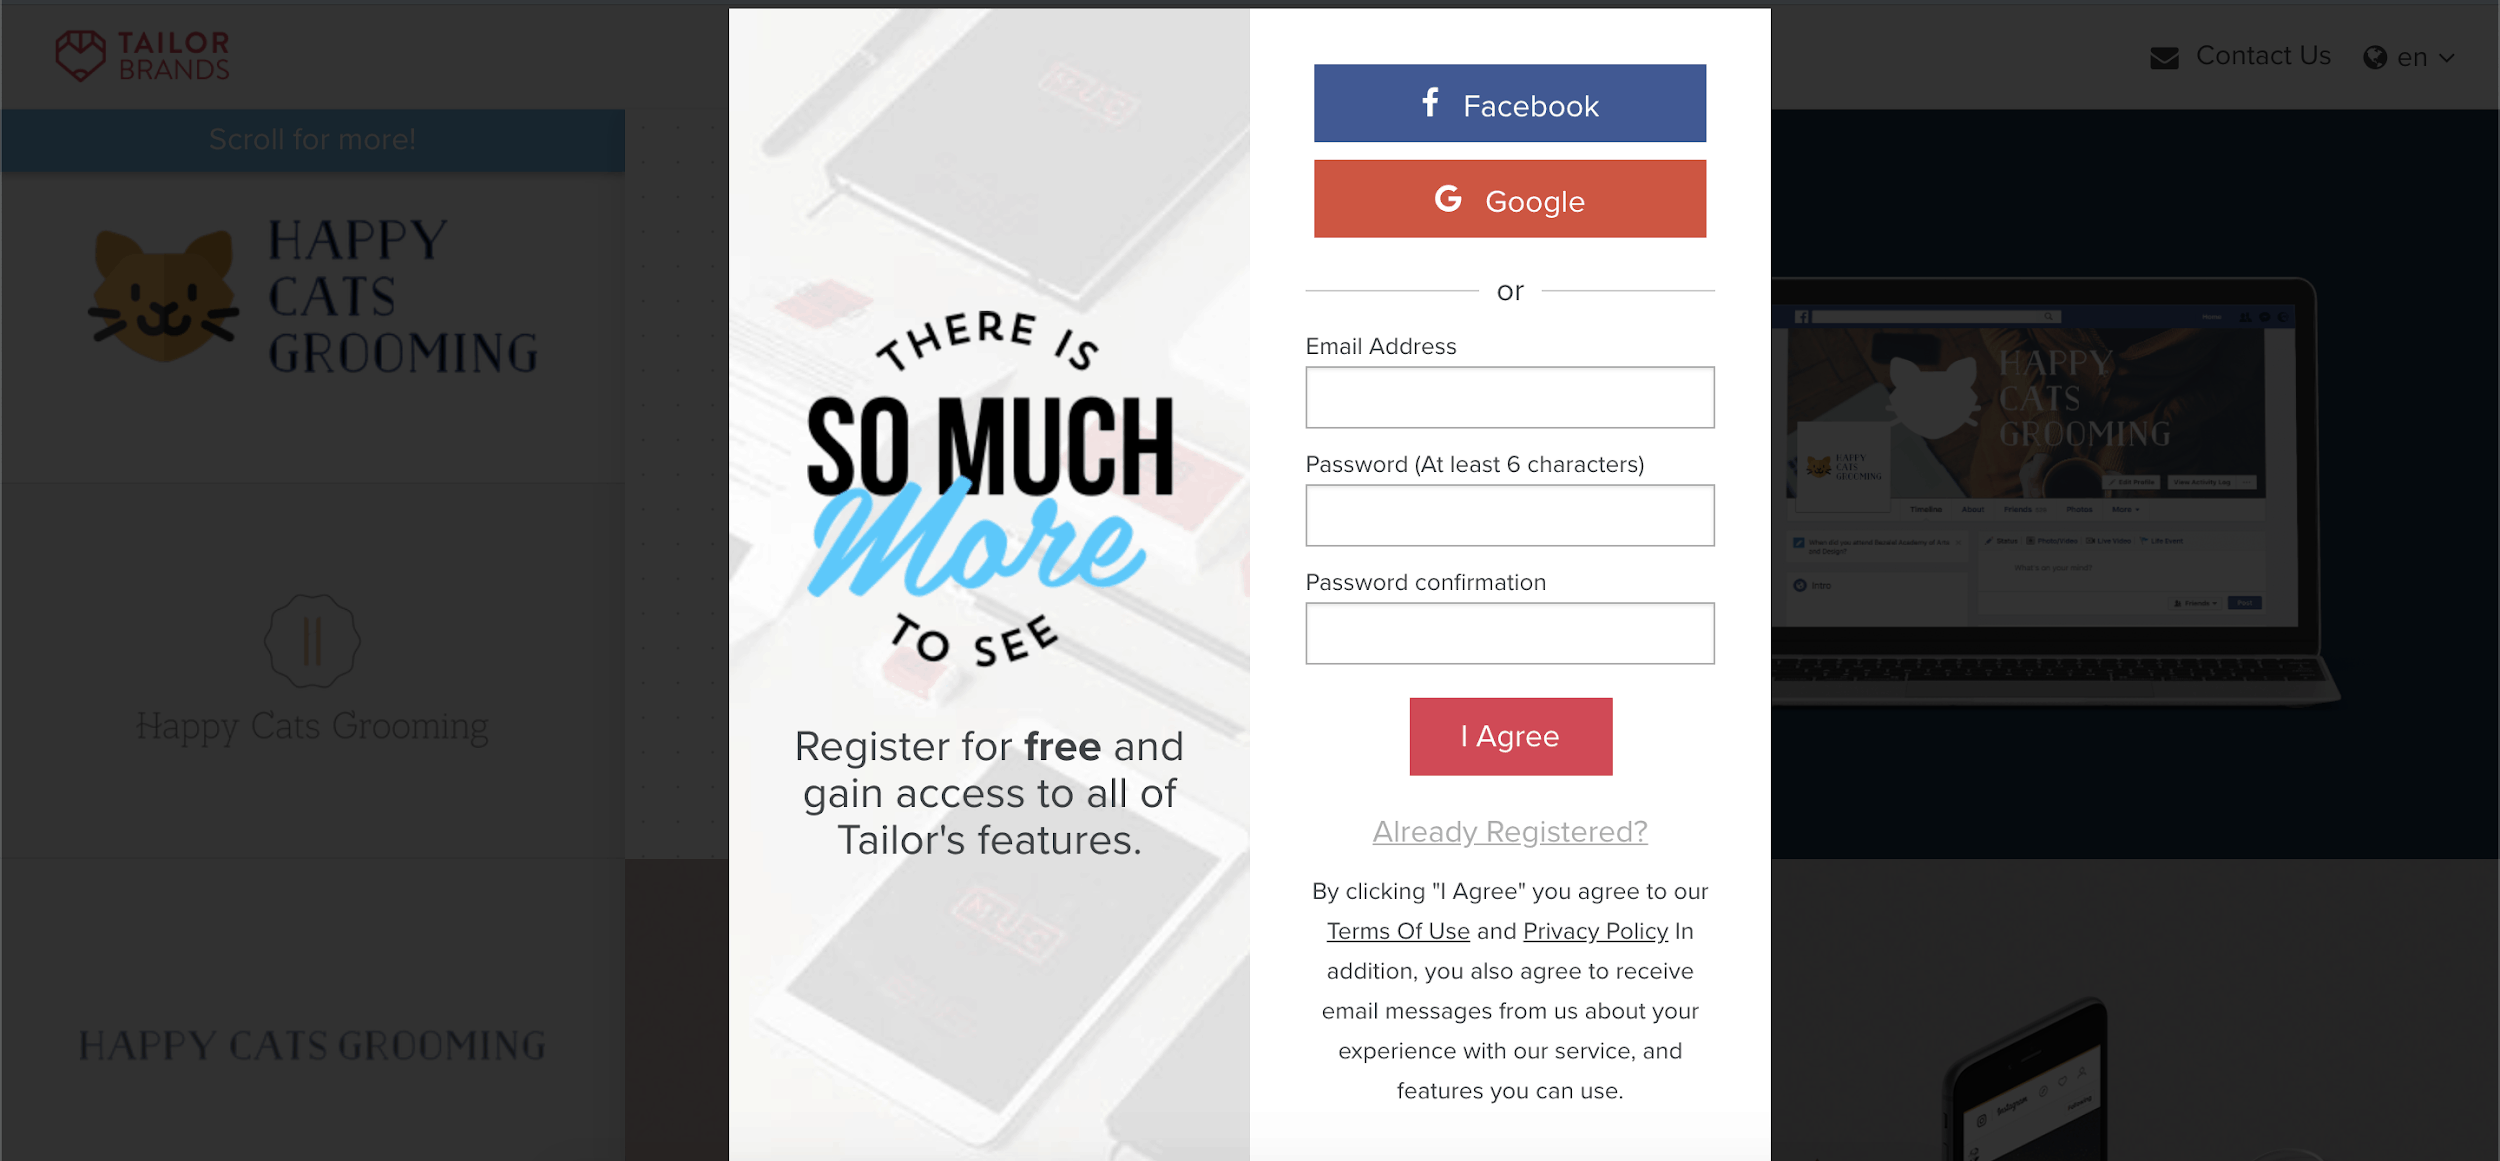Select the Privacy Policy link
Image resolution: width=2500 pixels, height=1161 pixels.
click(x=1594, y=930)
